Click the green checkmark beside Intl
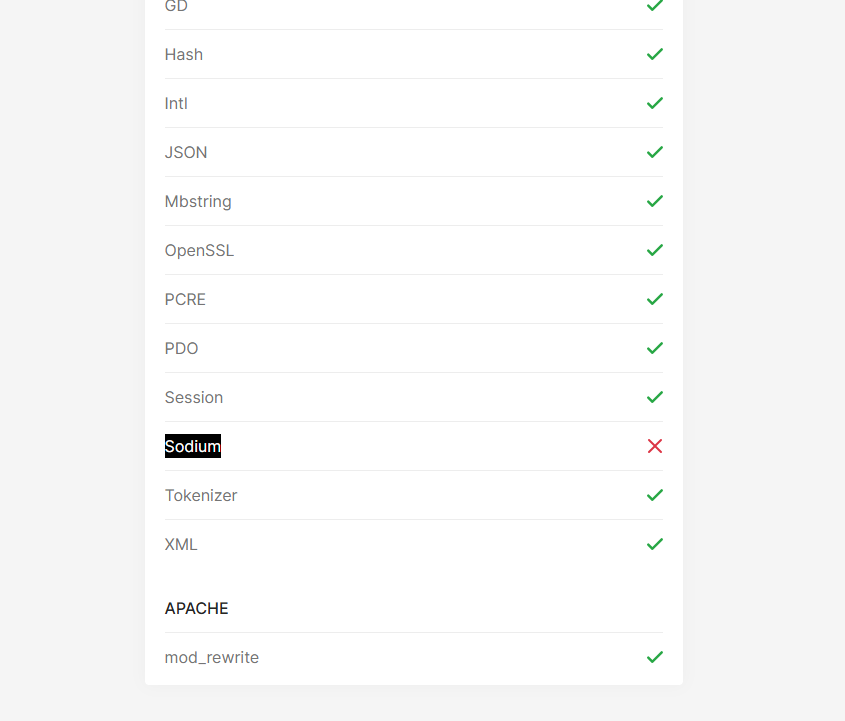The image size is (845, 721). coord(655,103)
